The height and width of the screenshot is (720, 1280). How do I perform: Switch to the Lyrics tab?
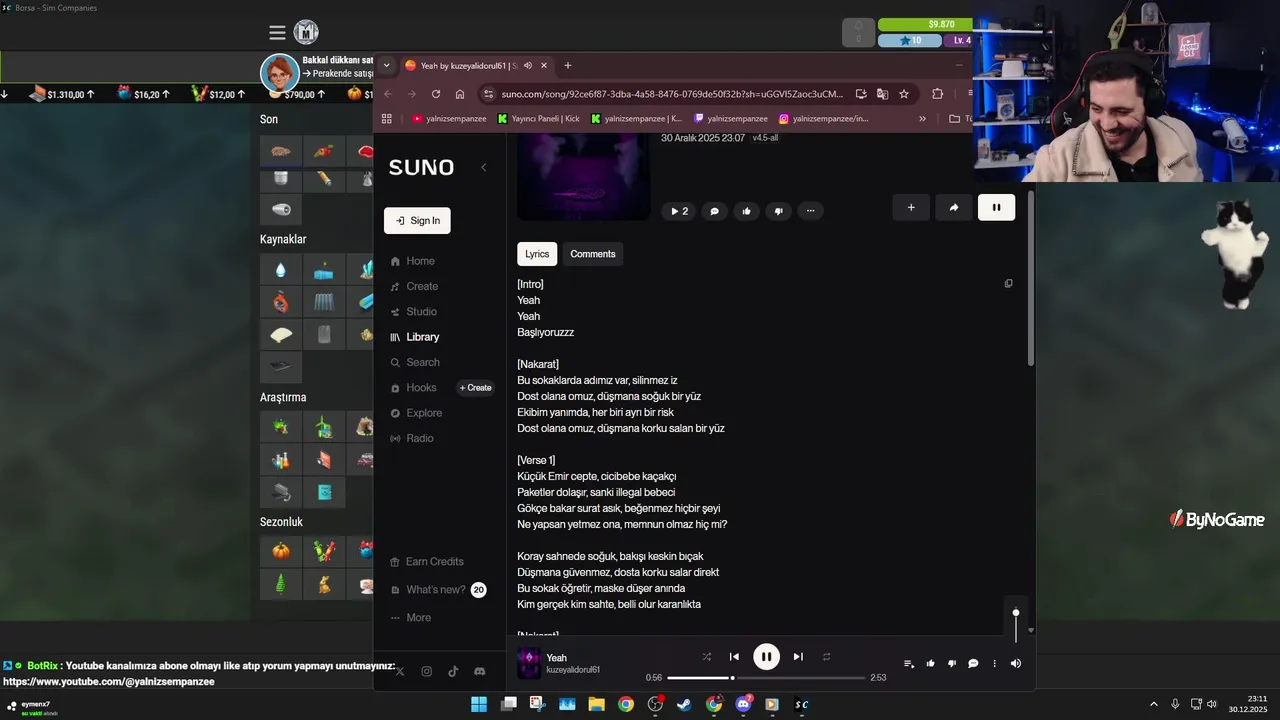pyautogui.click(x=537, y=254)
